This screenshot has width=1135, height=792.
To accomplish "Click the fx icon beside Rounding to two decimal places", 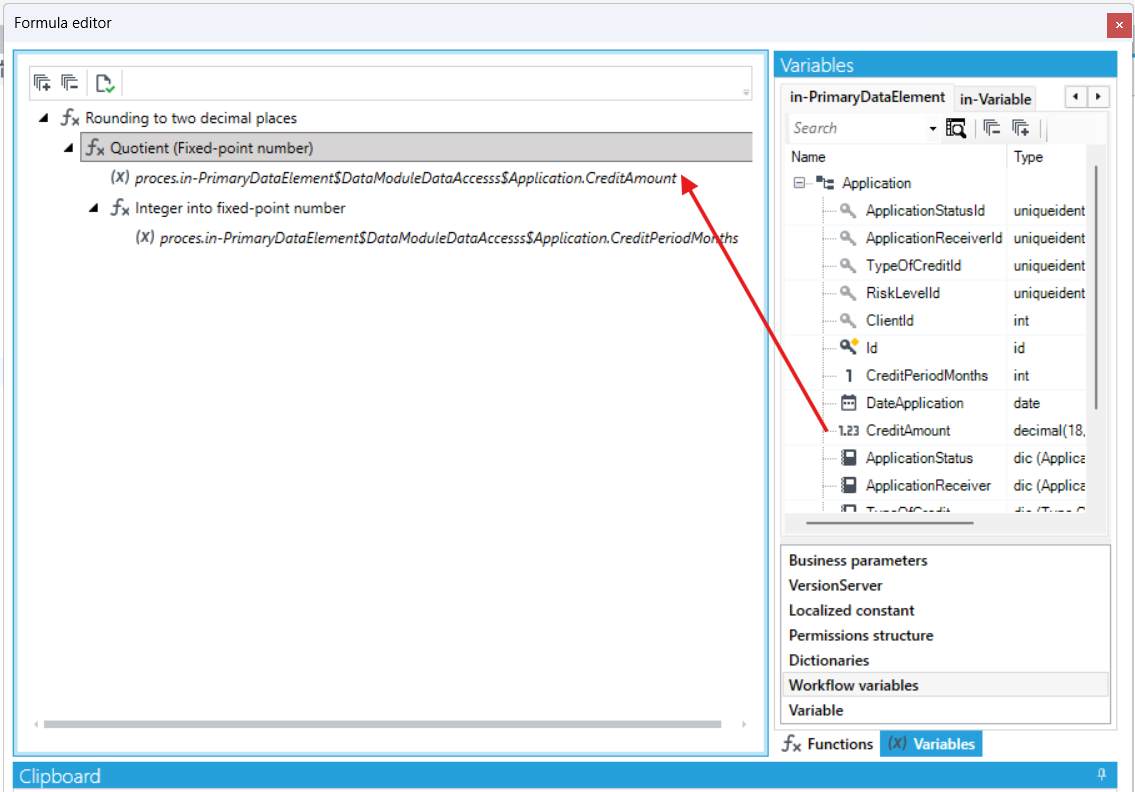I will pyautogui.click(x=69, y=117).
